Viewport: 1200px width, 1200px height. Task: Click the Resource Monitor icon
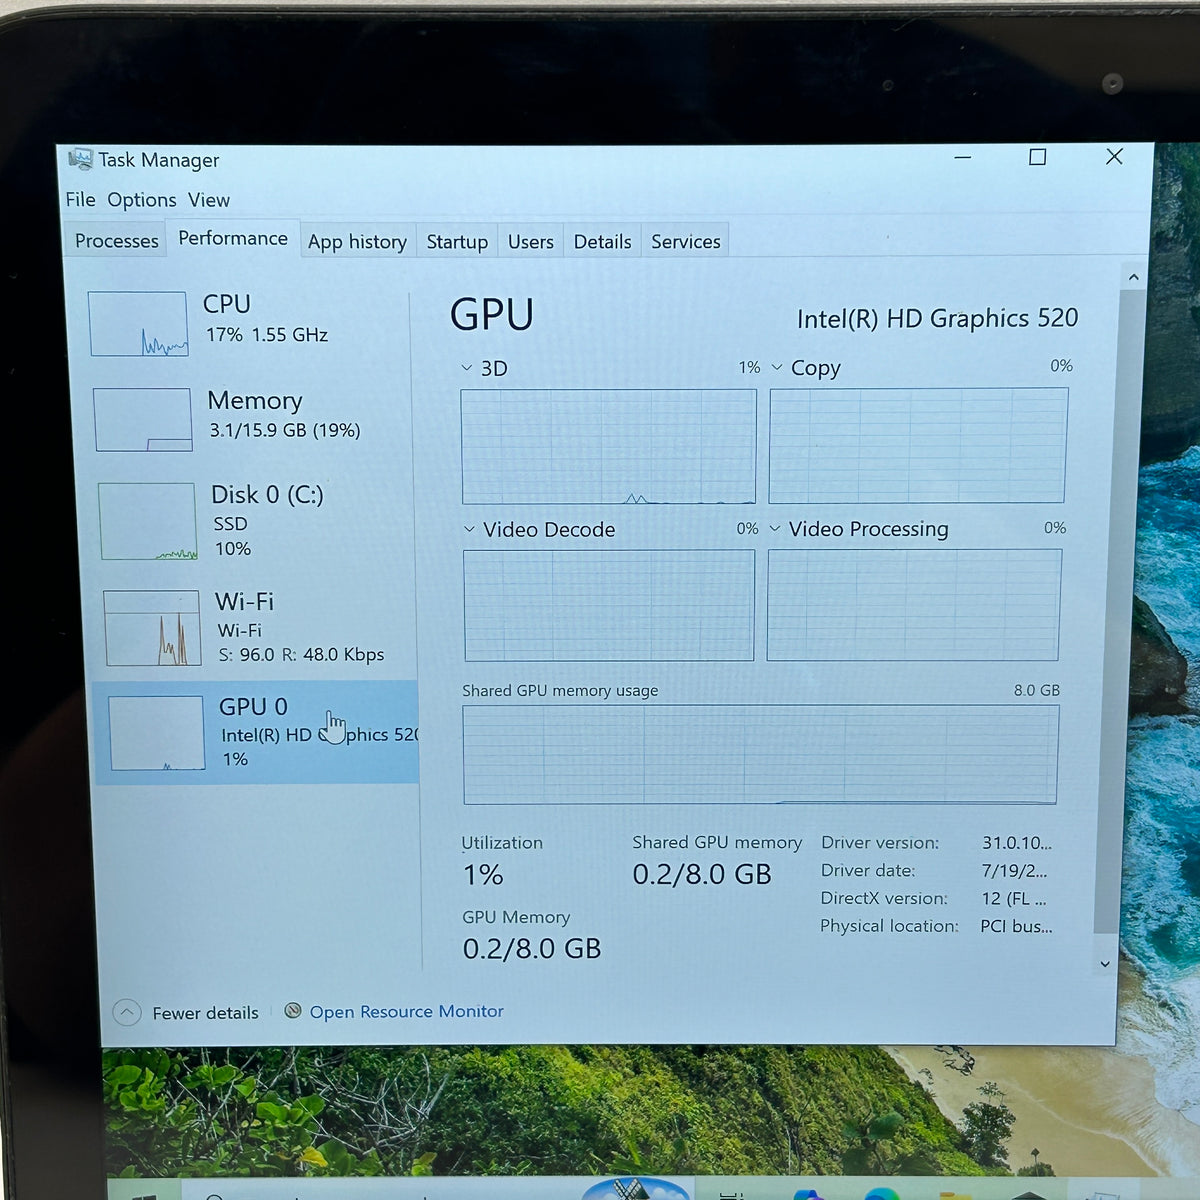click(x=293, y=1010)
